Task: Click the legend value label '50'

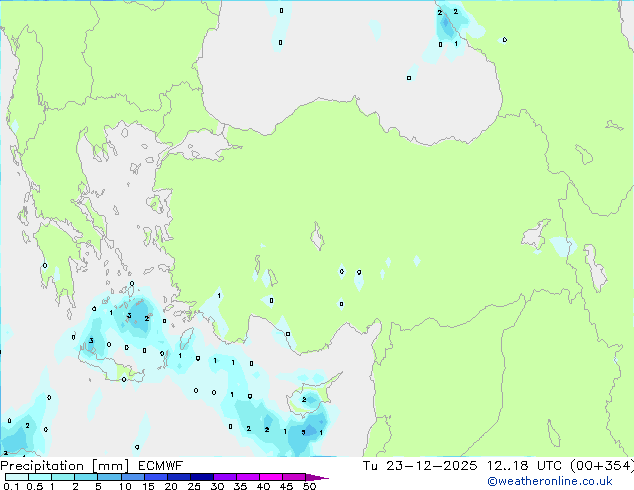Action: [309, 486]
